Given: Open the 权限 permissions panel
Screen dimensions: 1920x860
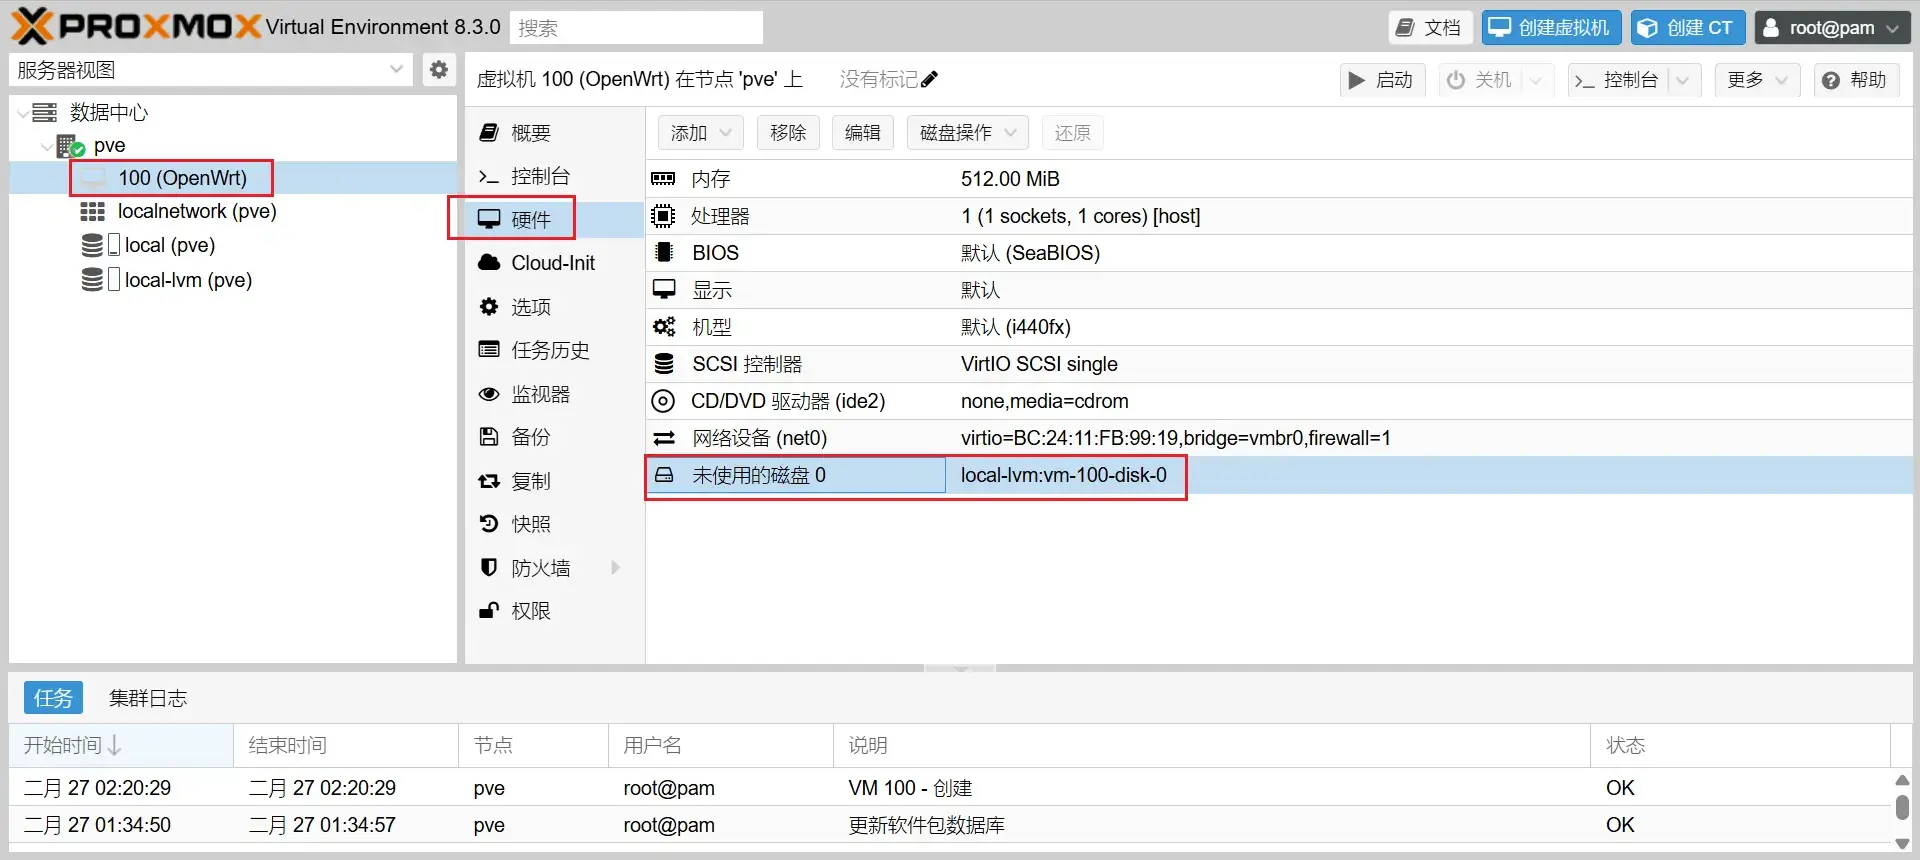Looking at the screenshot, I should point(530,611).
